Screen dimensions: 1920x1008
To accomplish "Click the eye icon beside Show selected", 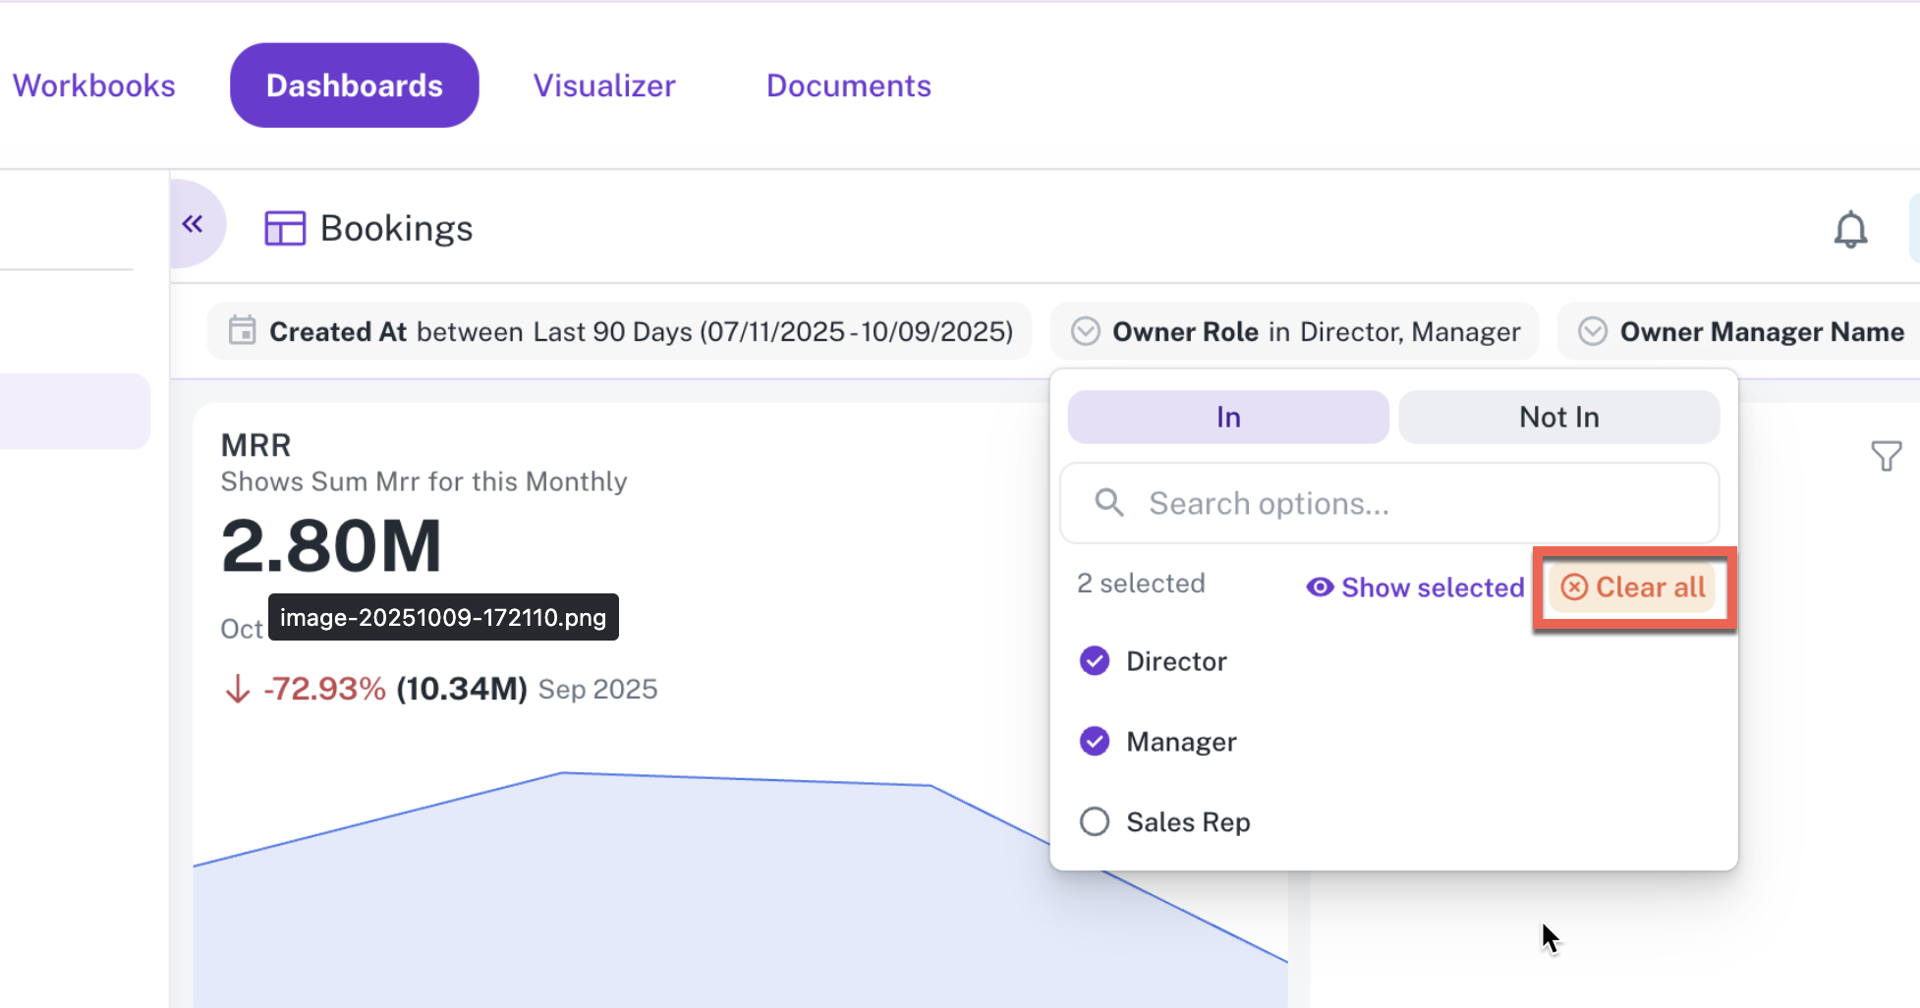I will click(x=1320, y=587).
